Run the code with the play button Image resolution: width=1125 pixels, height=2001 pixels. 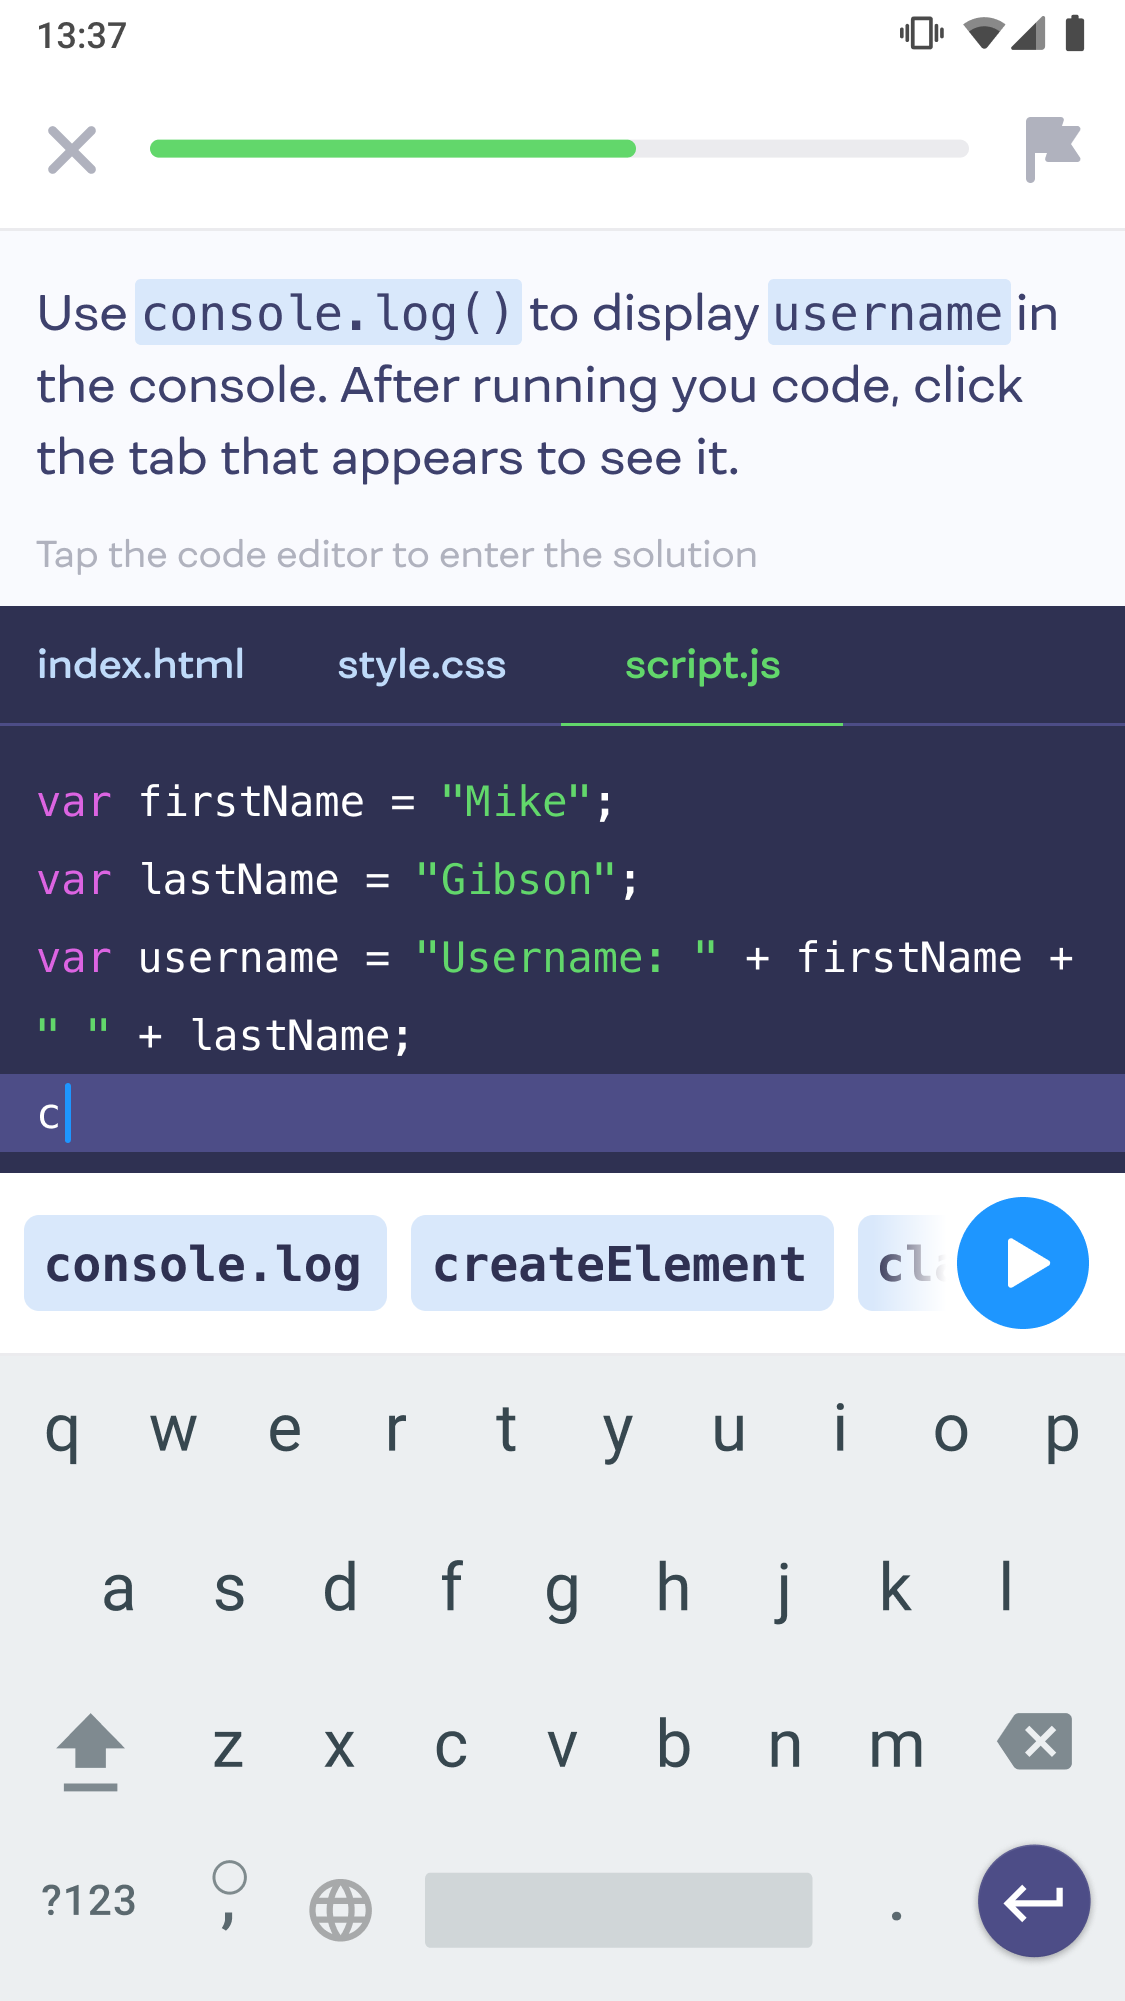[x=1022, y=1263]
